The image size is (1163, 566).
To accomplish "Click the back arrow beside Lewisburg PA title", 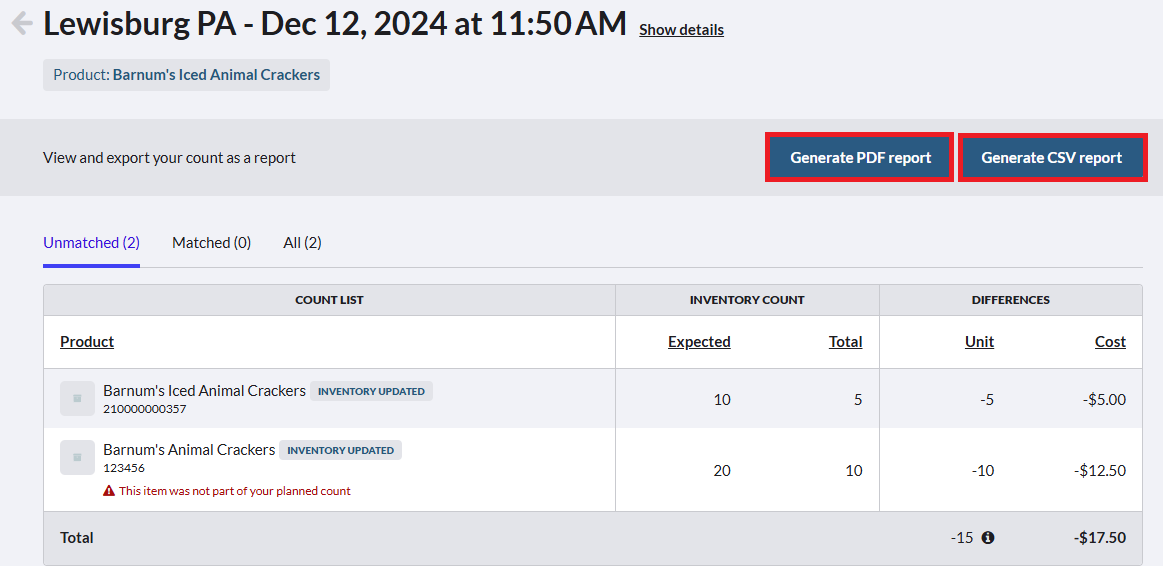I will point(22,23).
